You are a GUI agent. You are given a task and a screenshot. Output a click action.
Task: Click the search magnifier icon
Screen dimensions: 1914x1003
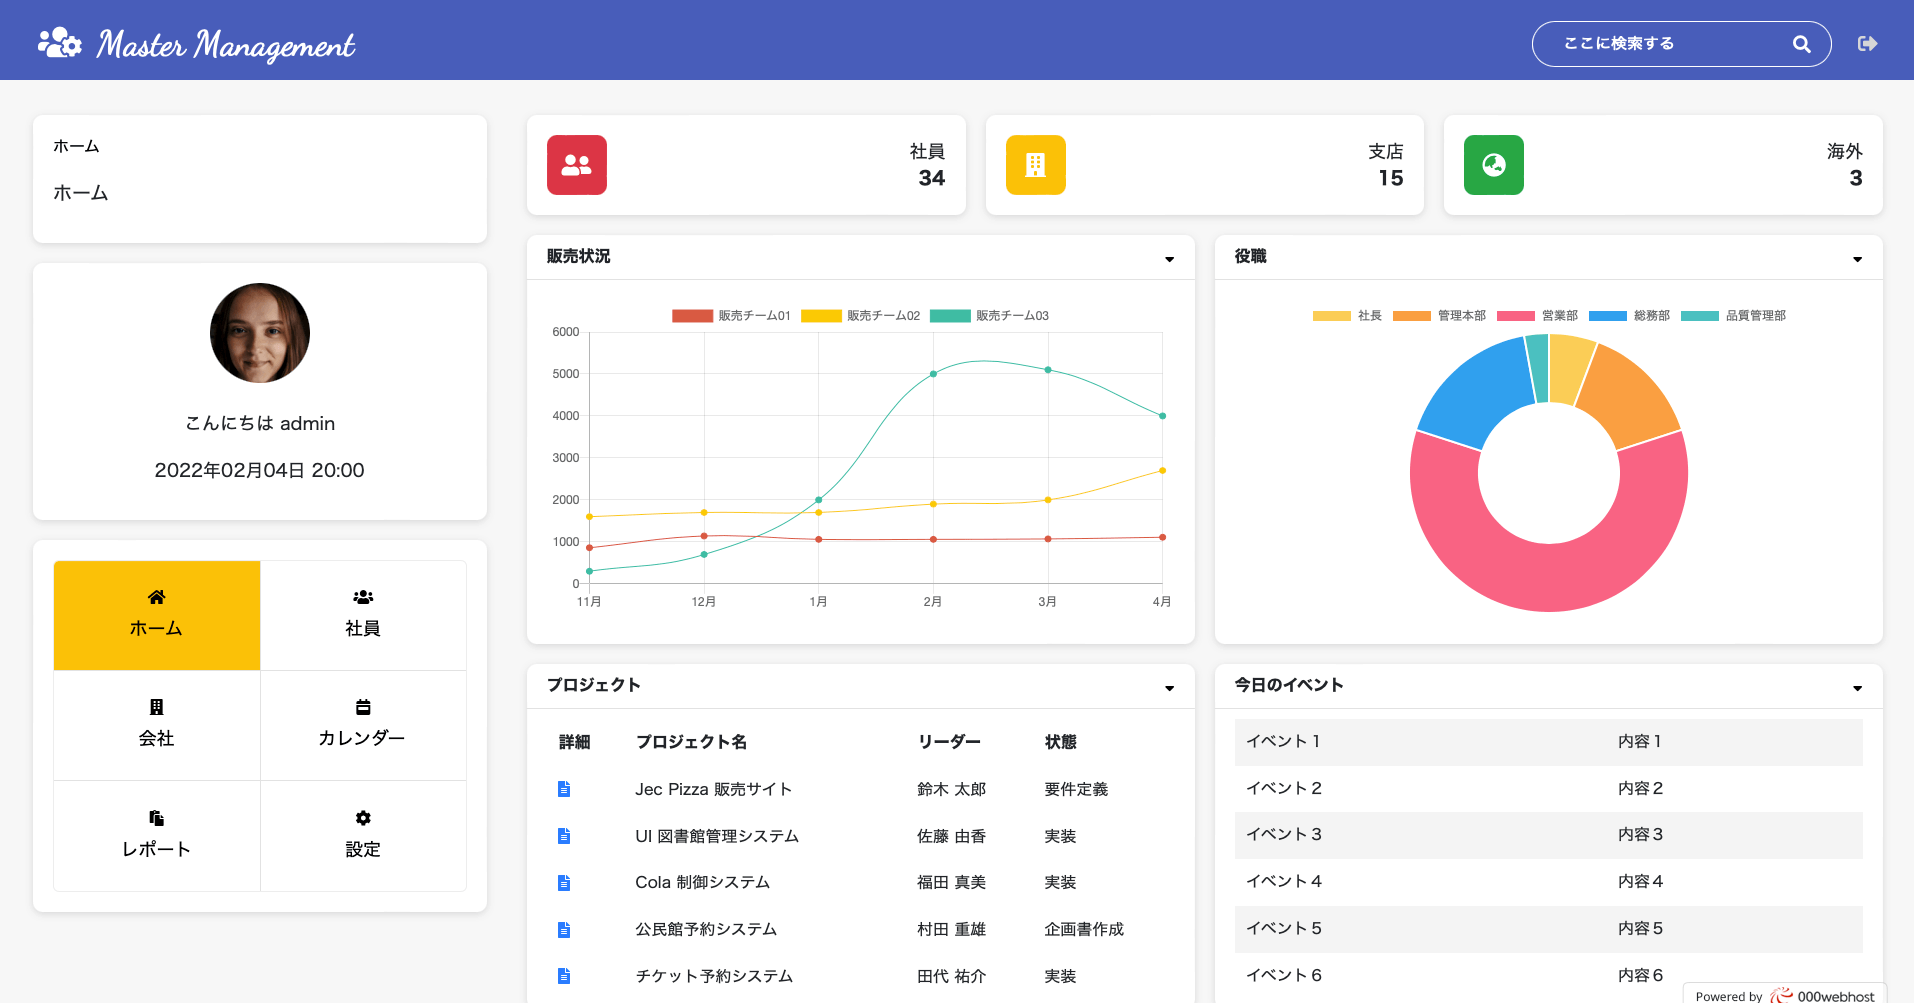click(1801, 44)
